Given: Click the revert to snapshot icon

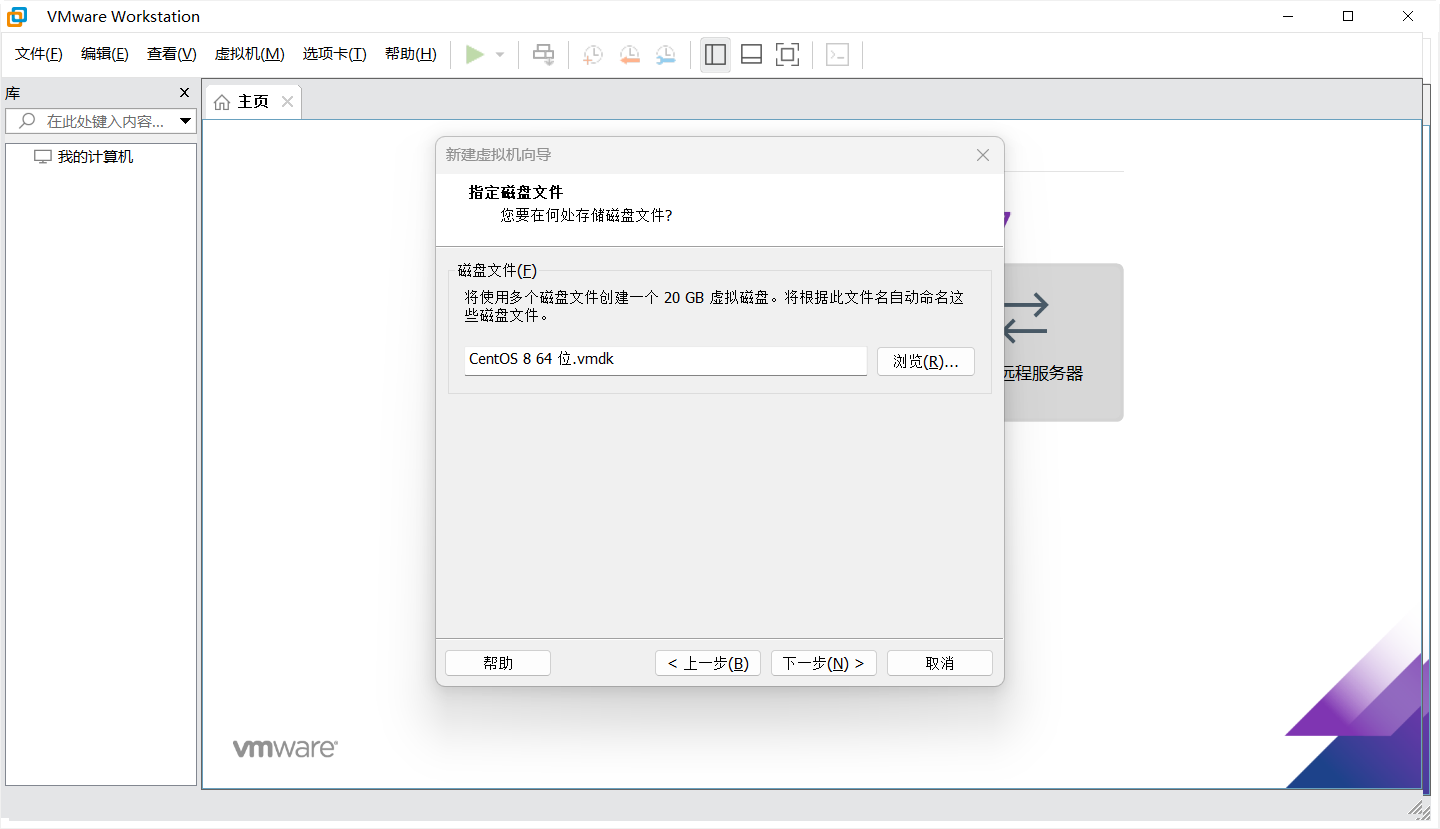Looking at the screenshot, I should [x=629, y=55].
